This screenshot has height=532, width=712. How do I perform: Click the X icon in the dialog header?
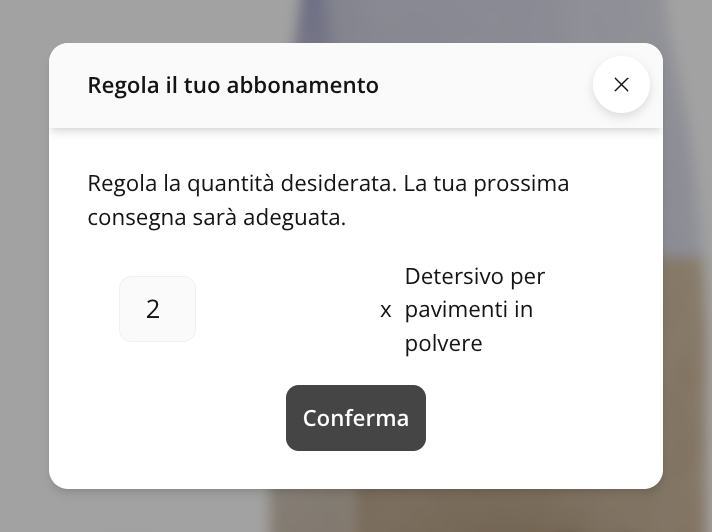point(621,85)
